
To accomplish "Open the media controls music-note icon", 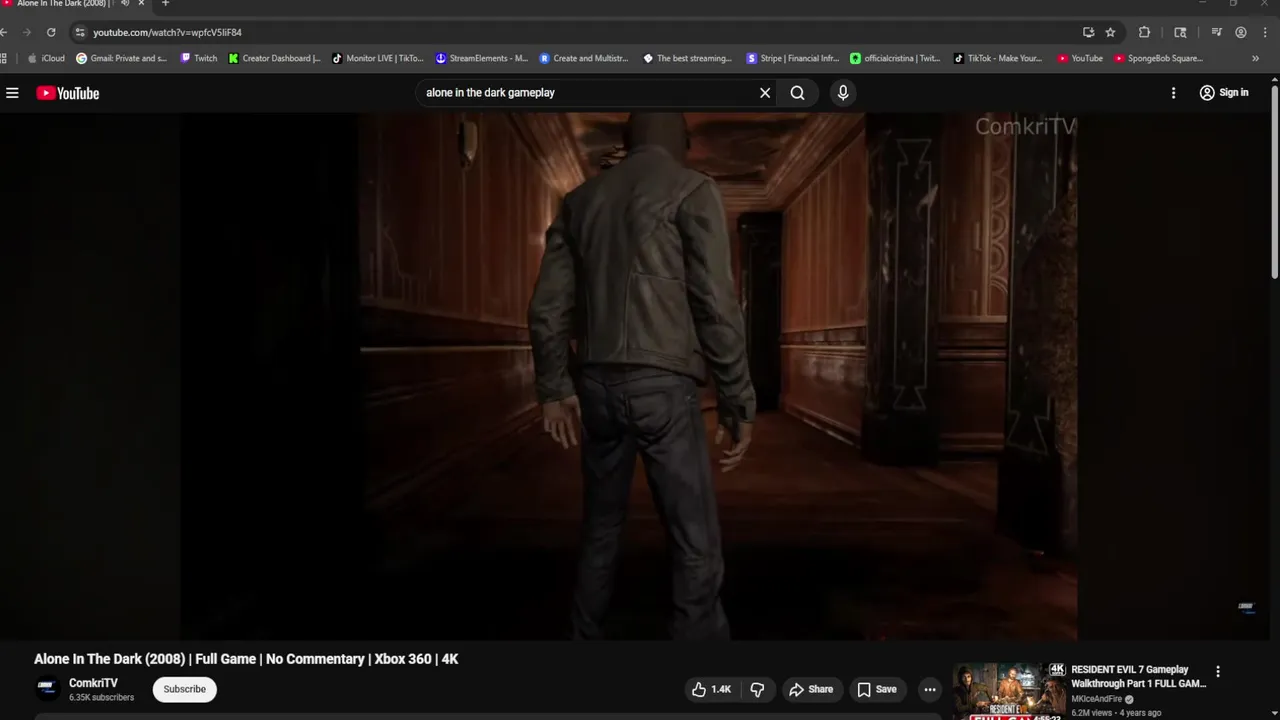I will point(1216,32).
